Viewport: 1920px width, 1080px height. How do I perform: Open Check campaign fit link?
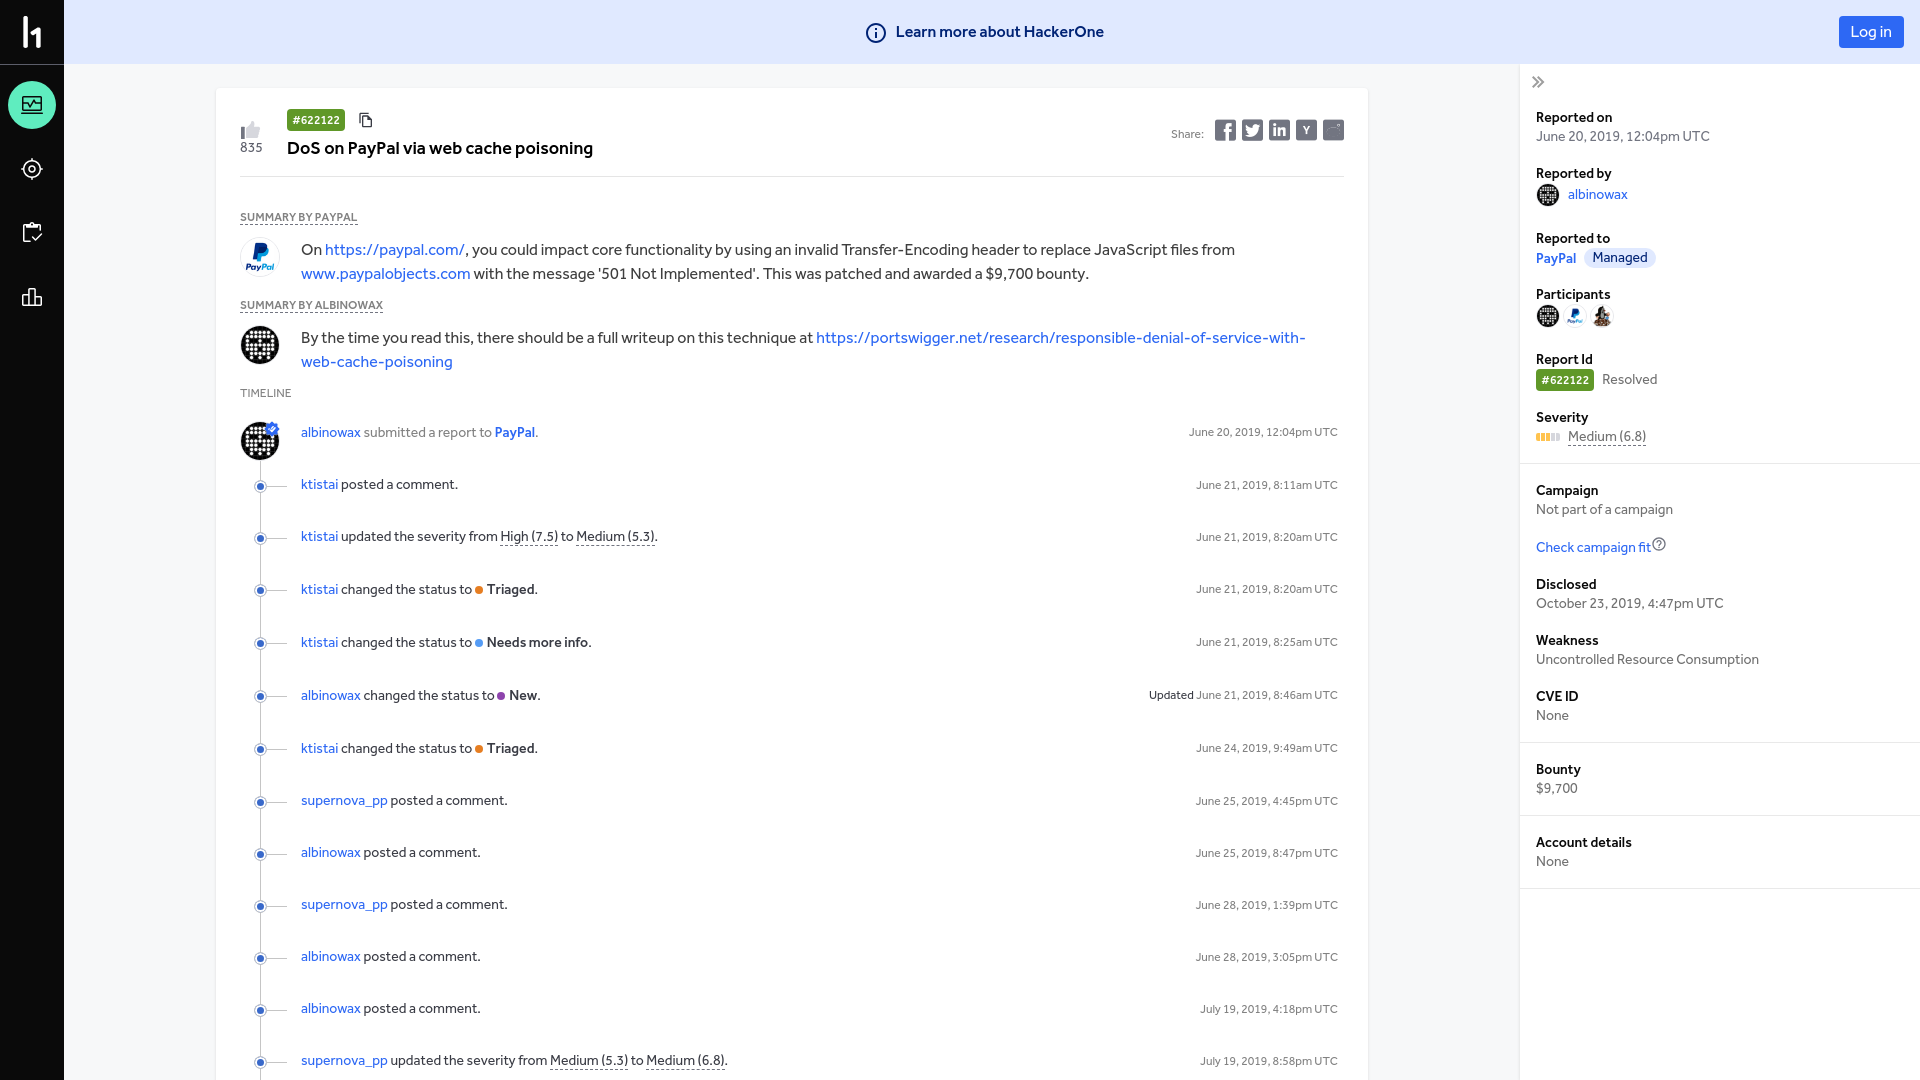point(1593,548)
